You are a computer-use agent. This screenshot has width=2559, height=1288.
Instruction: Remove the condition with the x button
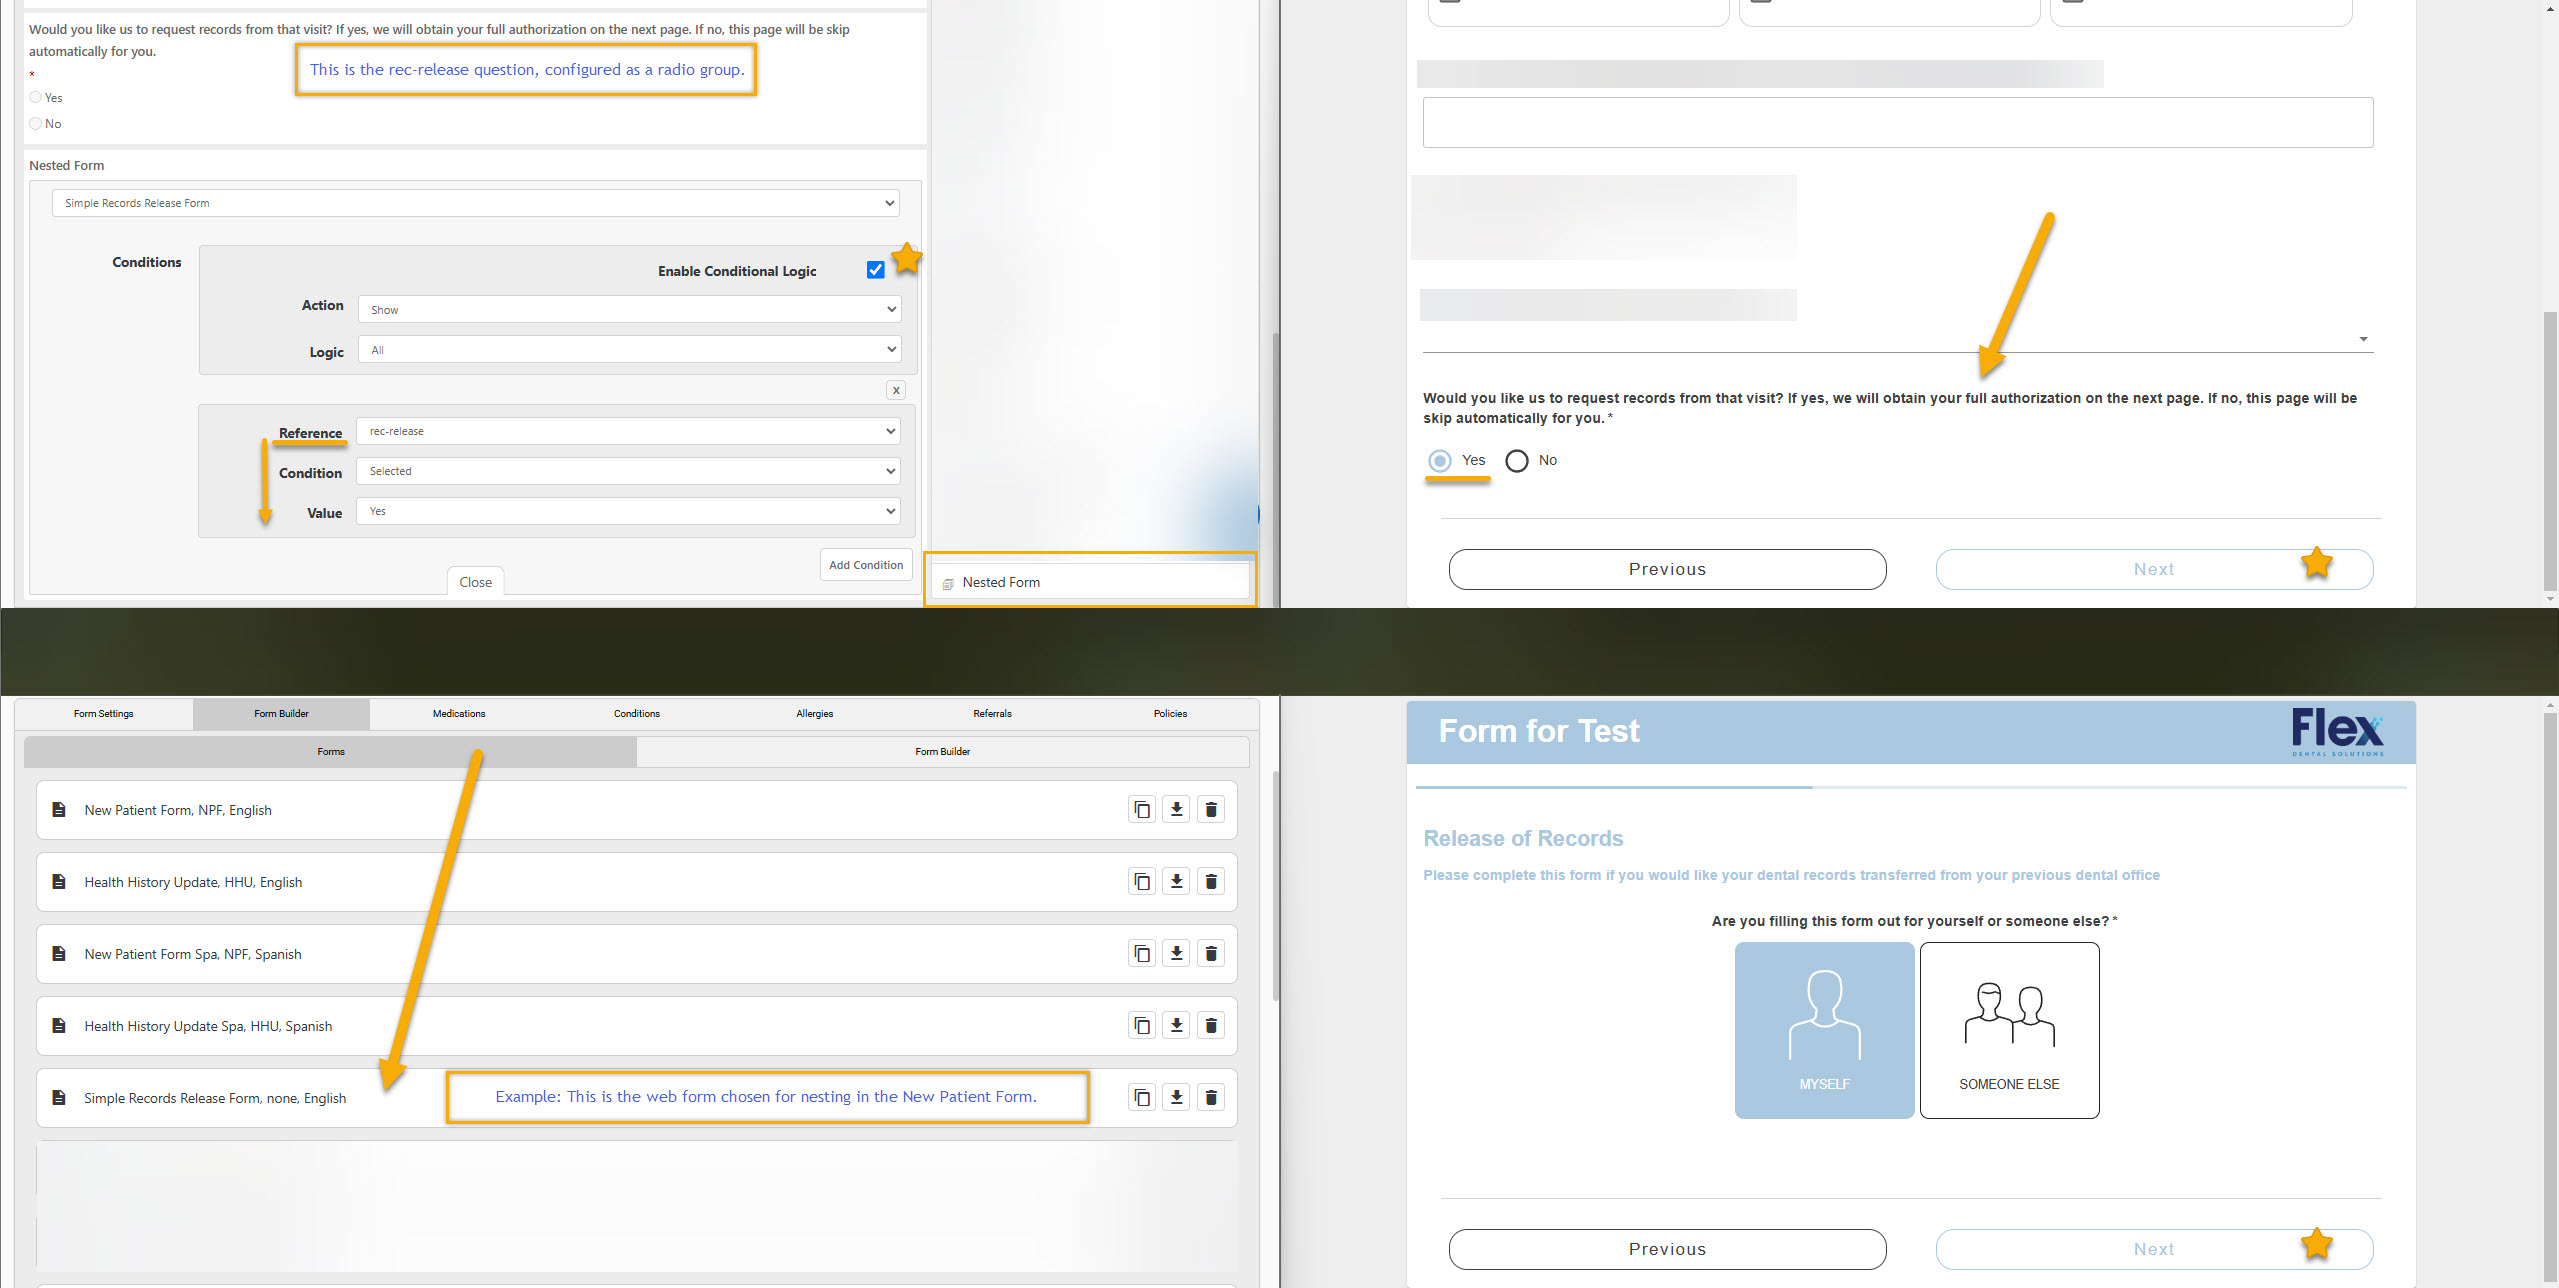pos(896,391)
